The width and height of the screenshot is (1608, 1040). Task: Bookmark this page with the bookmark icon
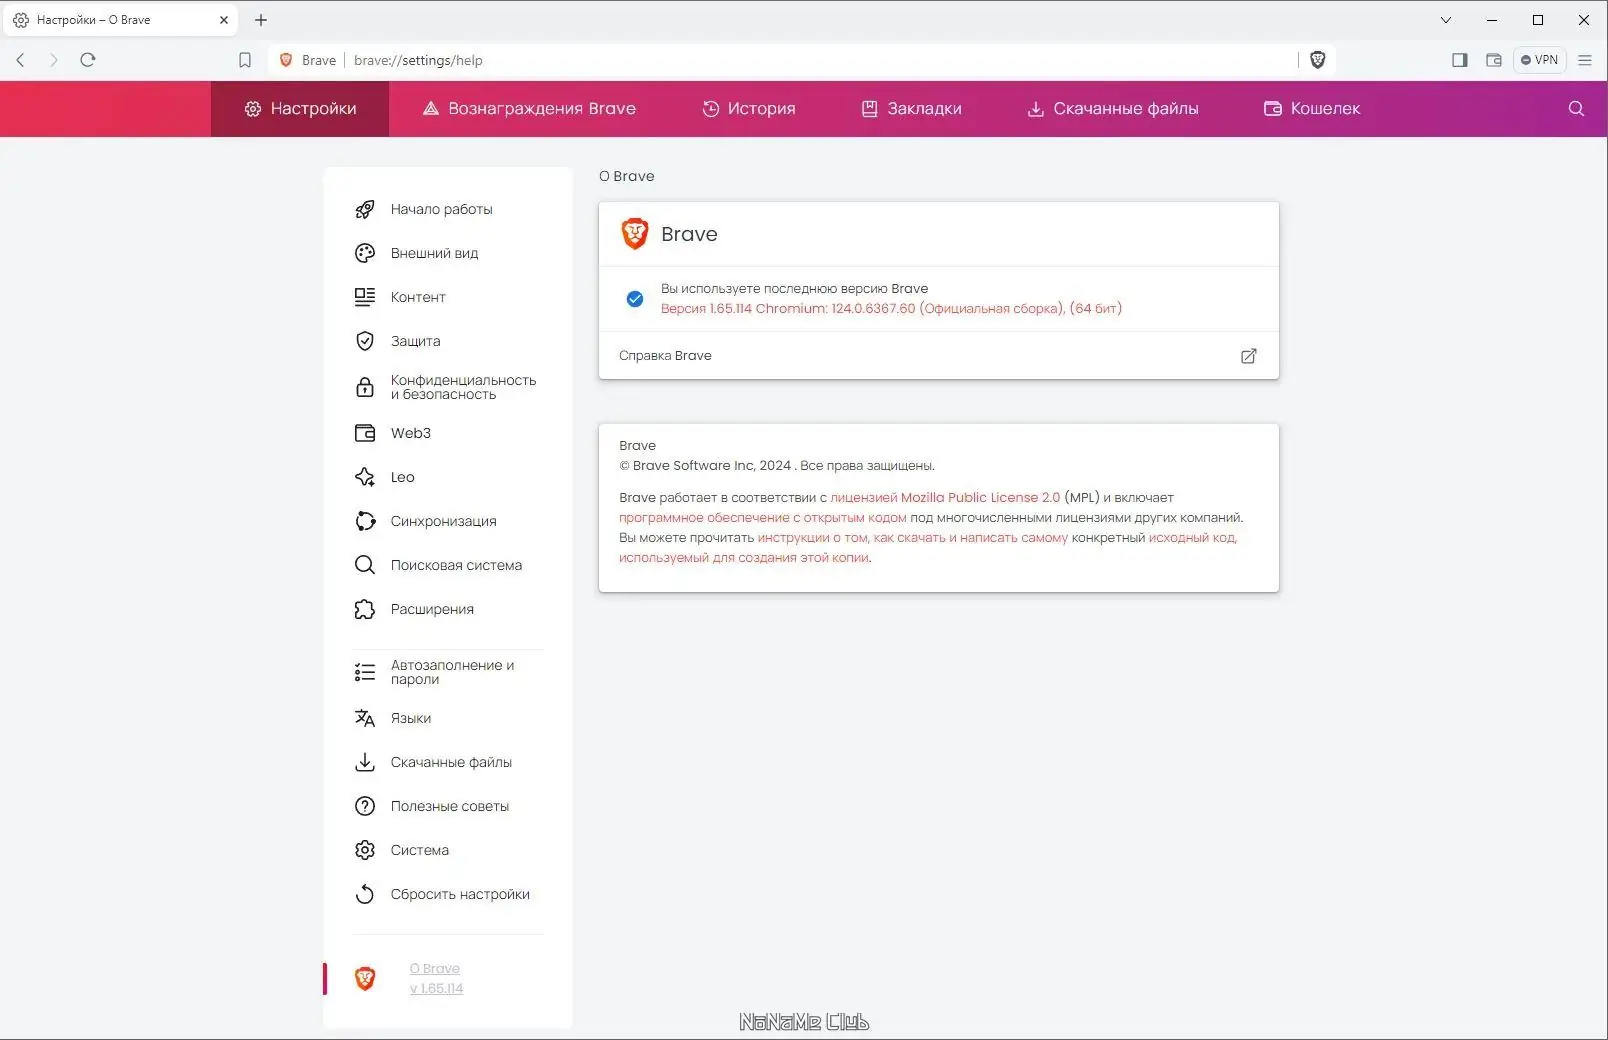click(x=245, y=60)
